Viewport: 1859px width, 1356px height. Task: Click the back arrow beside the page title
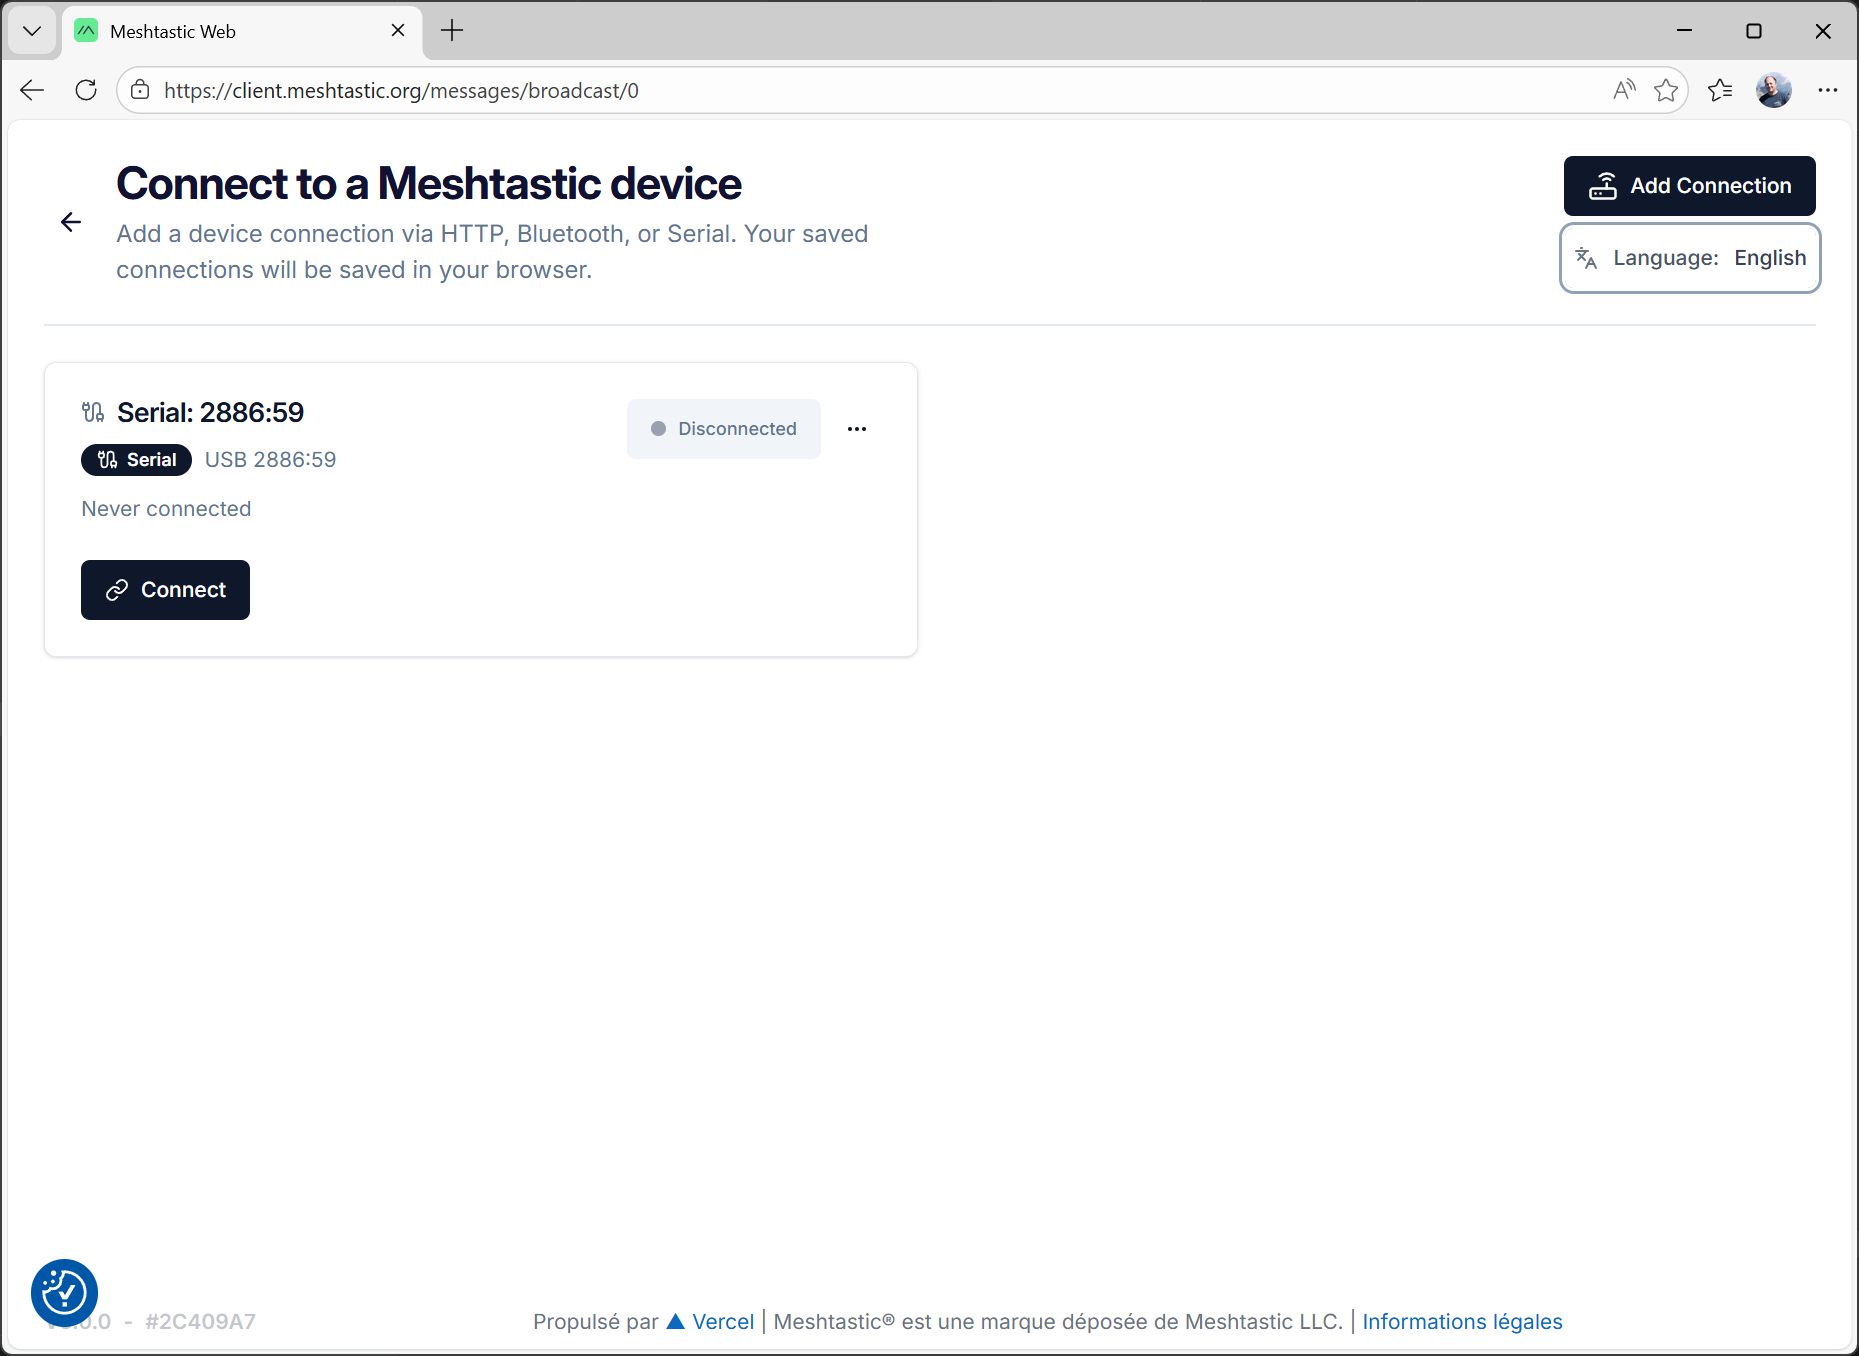[x=71, y=221]
